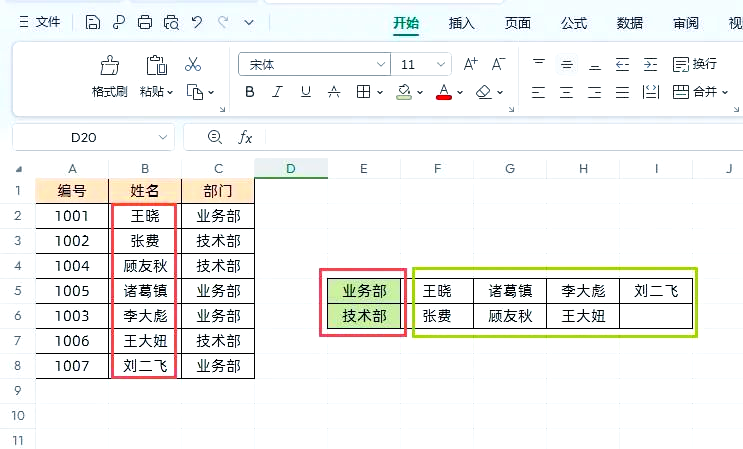
Task: Switch to the 数据 tab
Action: click(630, 23)
